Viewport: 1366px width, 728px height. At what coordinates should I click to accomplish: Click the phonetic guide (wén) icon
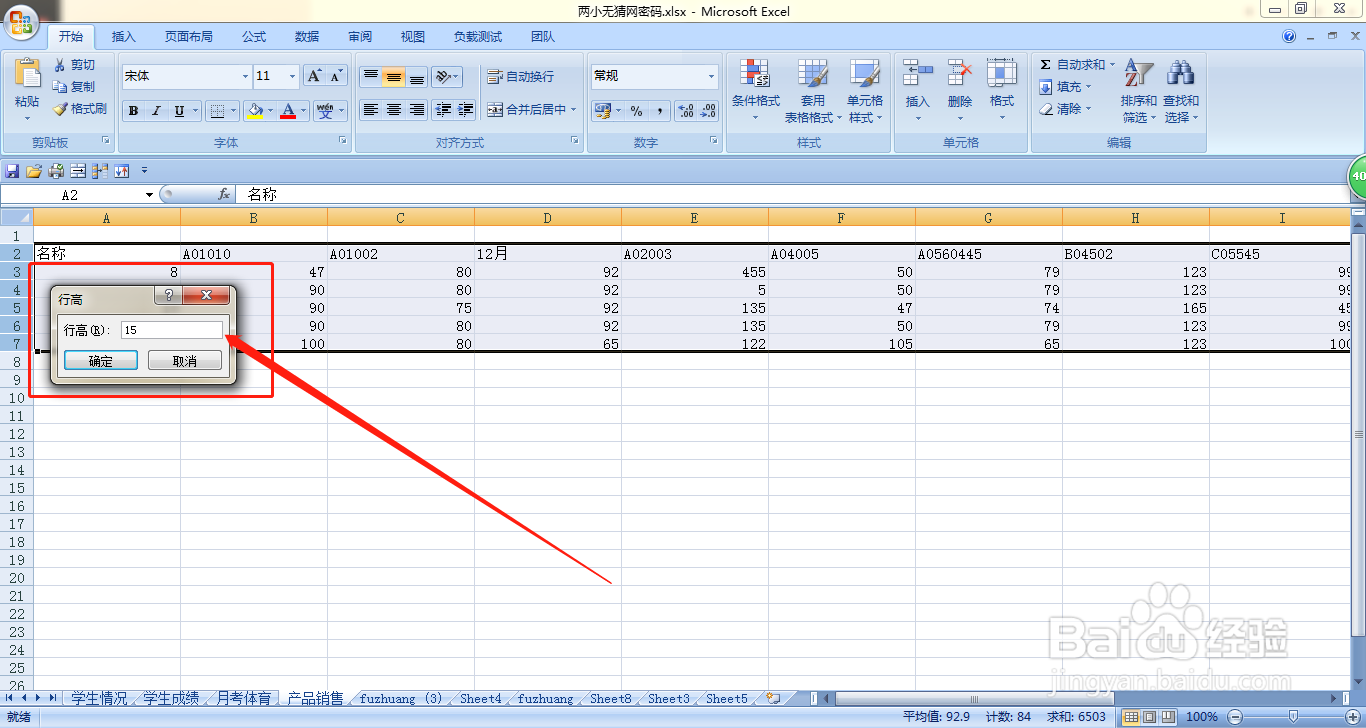coord(324,111)
